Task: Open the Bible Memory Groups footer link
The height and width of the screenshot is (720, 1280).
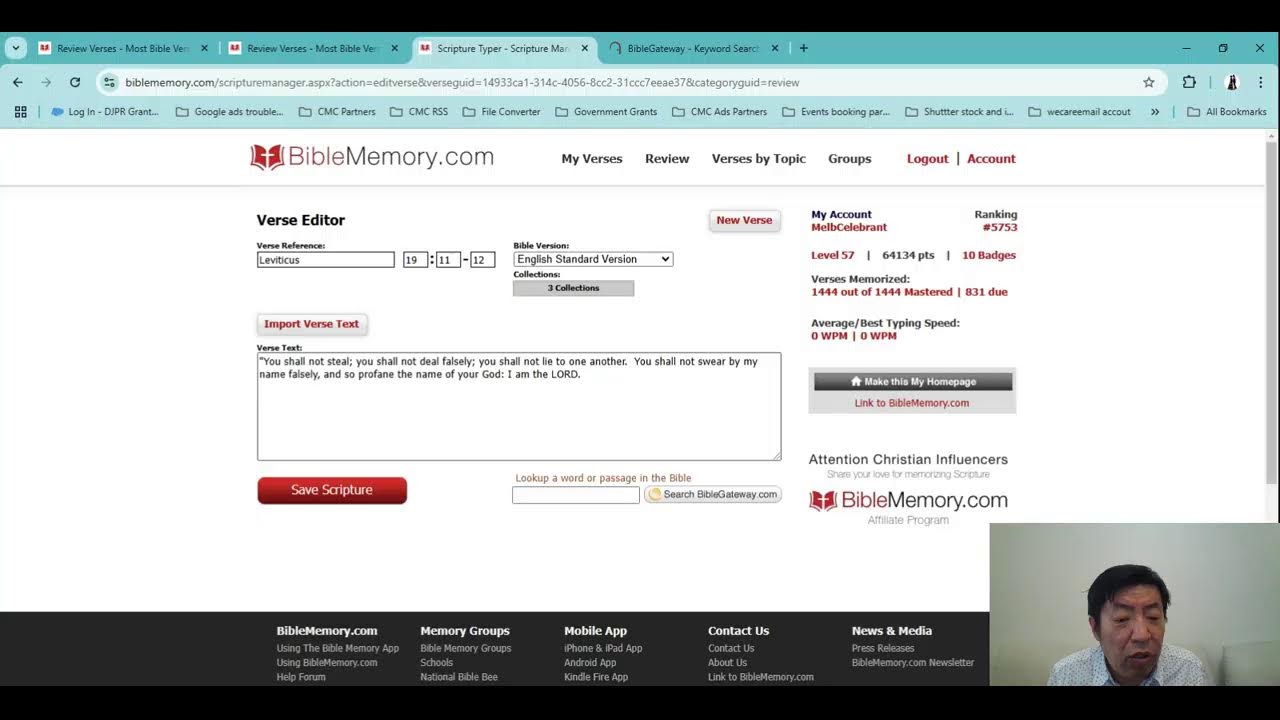Action: pyautogui.click(x=466, y=648)
